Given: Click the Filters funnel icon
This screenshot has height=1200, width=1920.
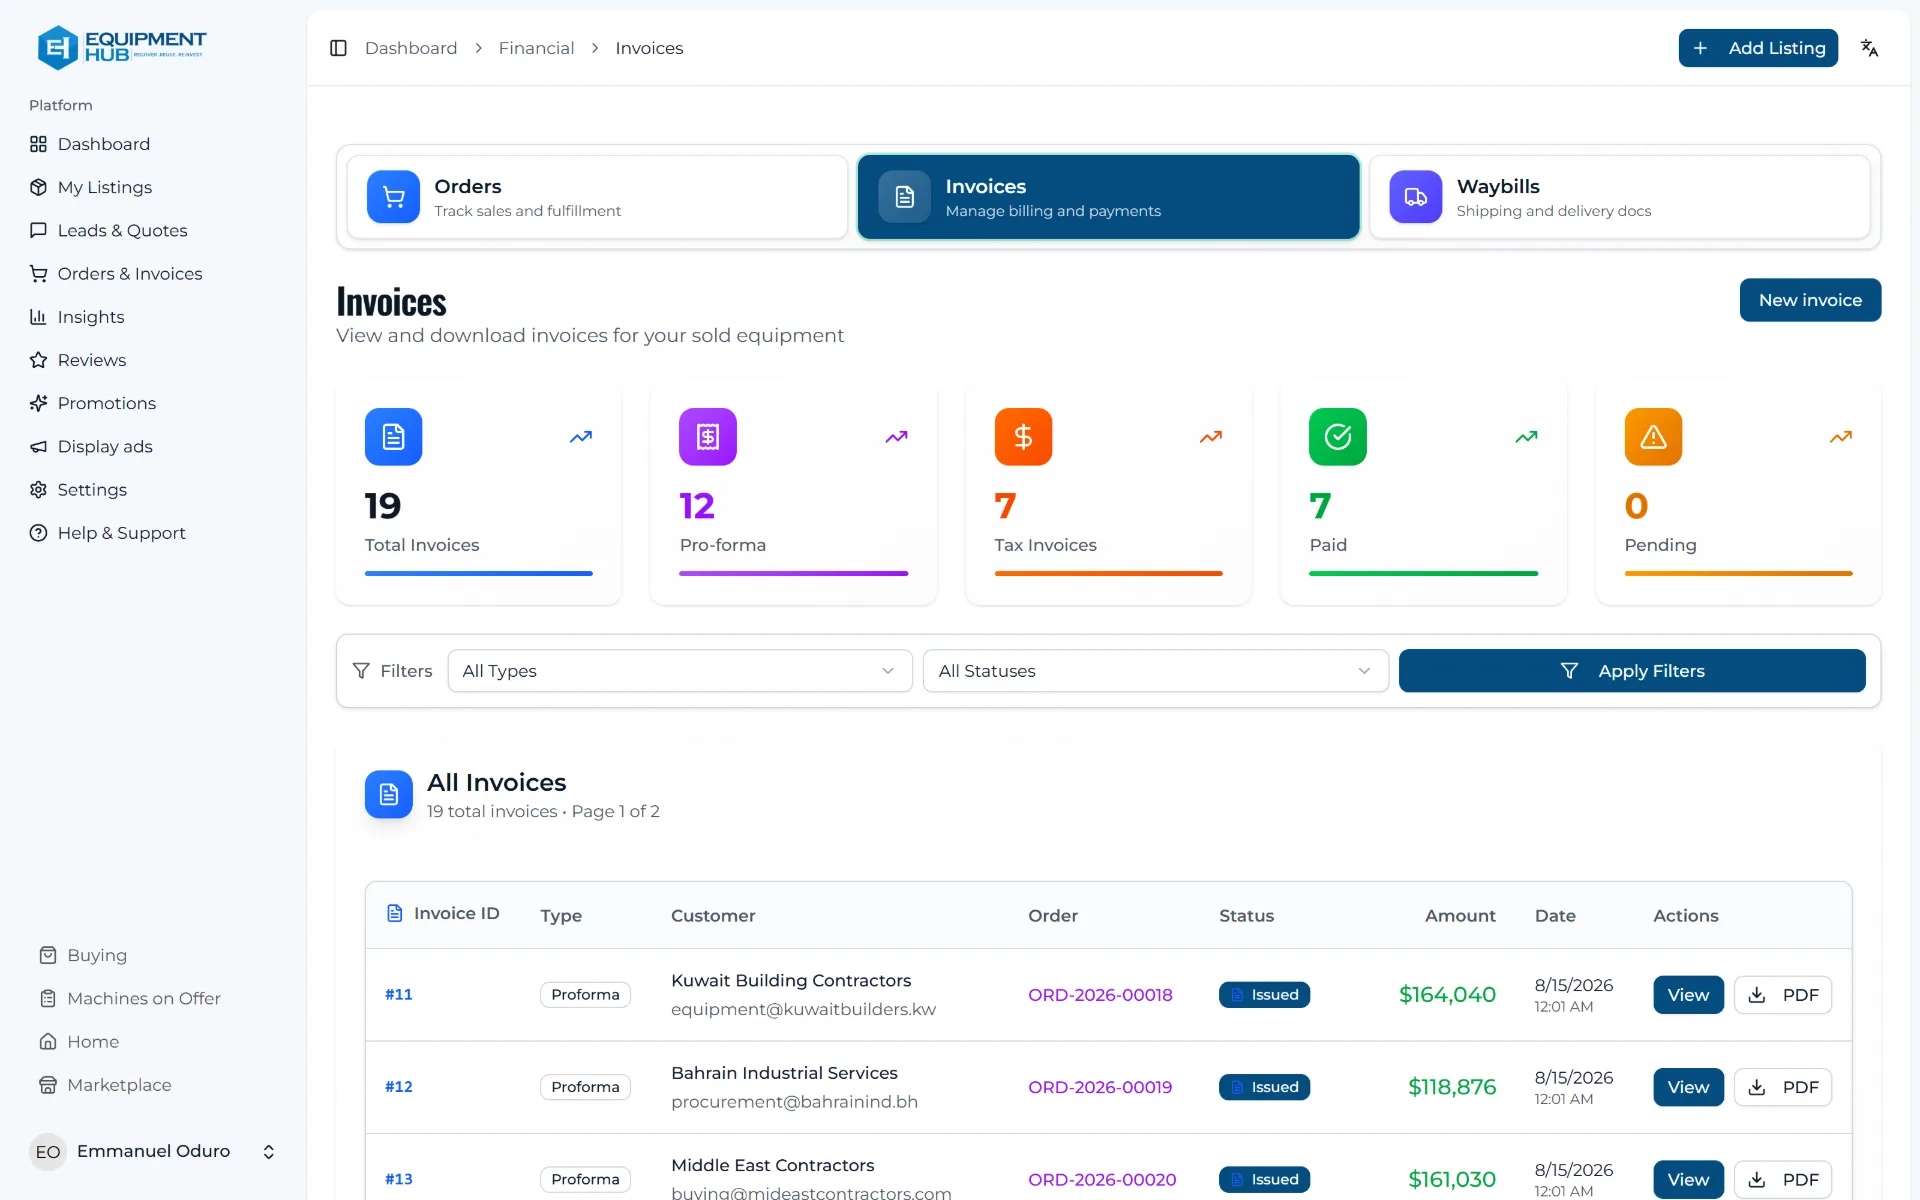Looking at the screenshot, I should tap(361, 671).
